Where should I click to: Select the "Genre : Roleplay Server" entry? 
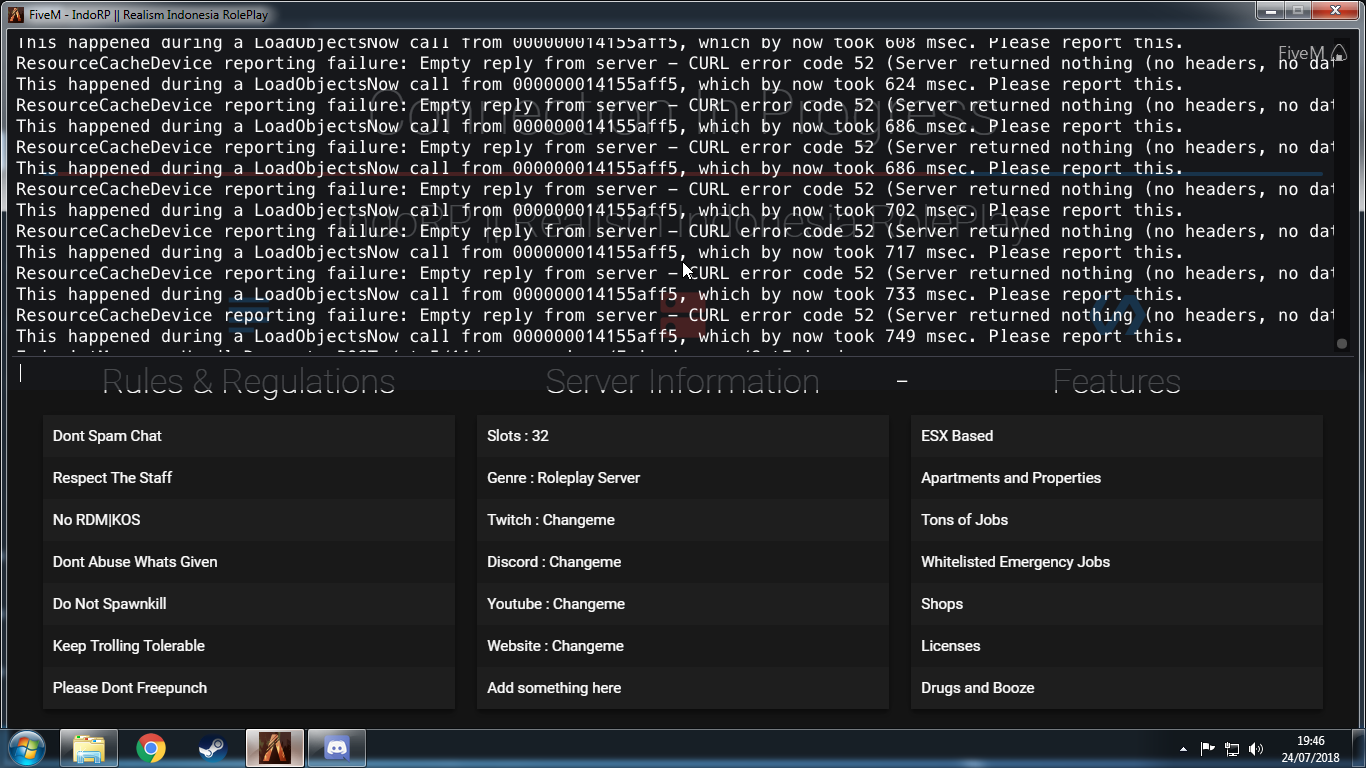click(x=683, y=478)
